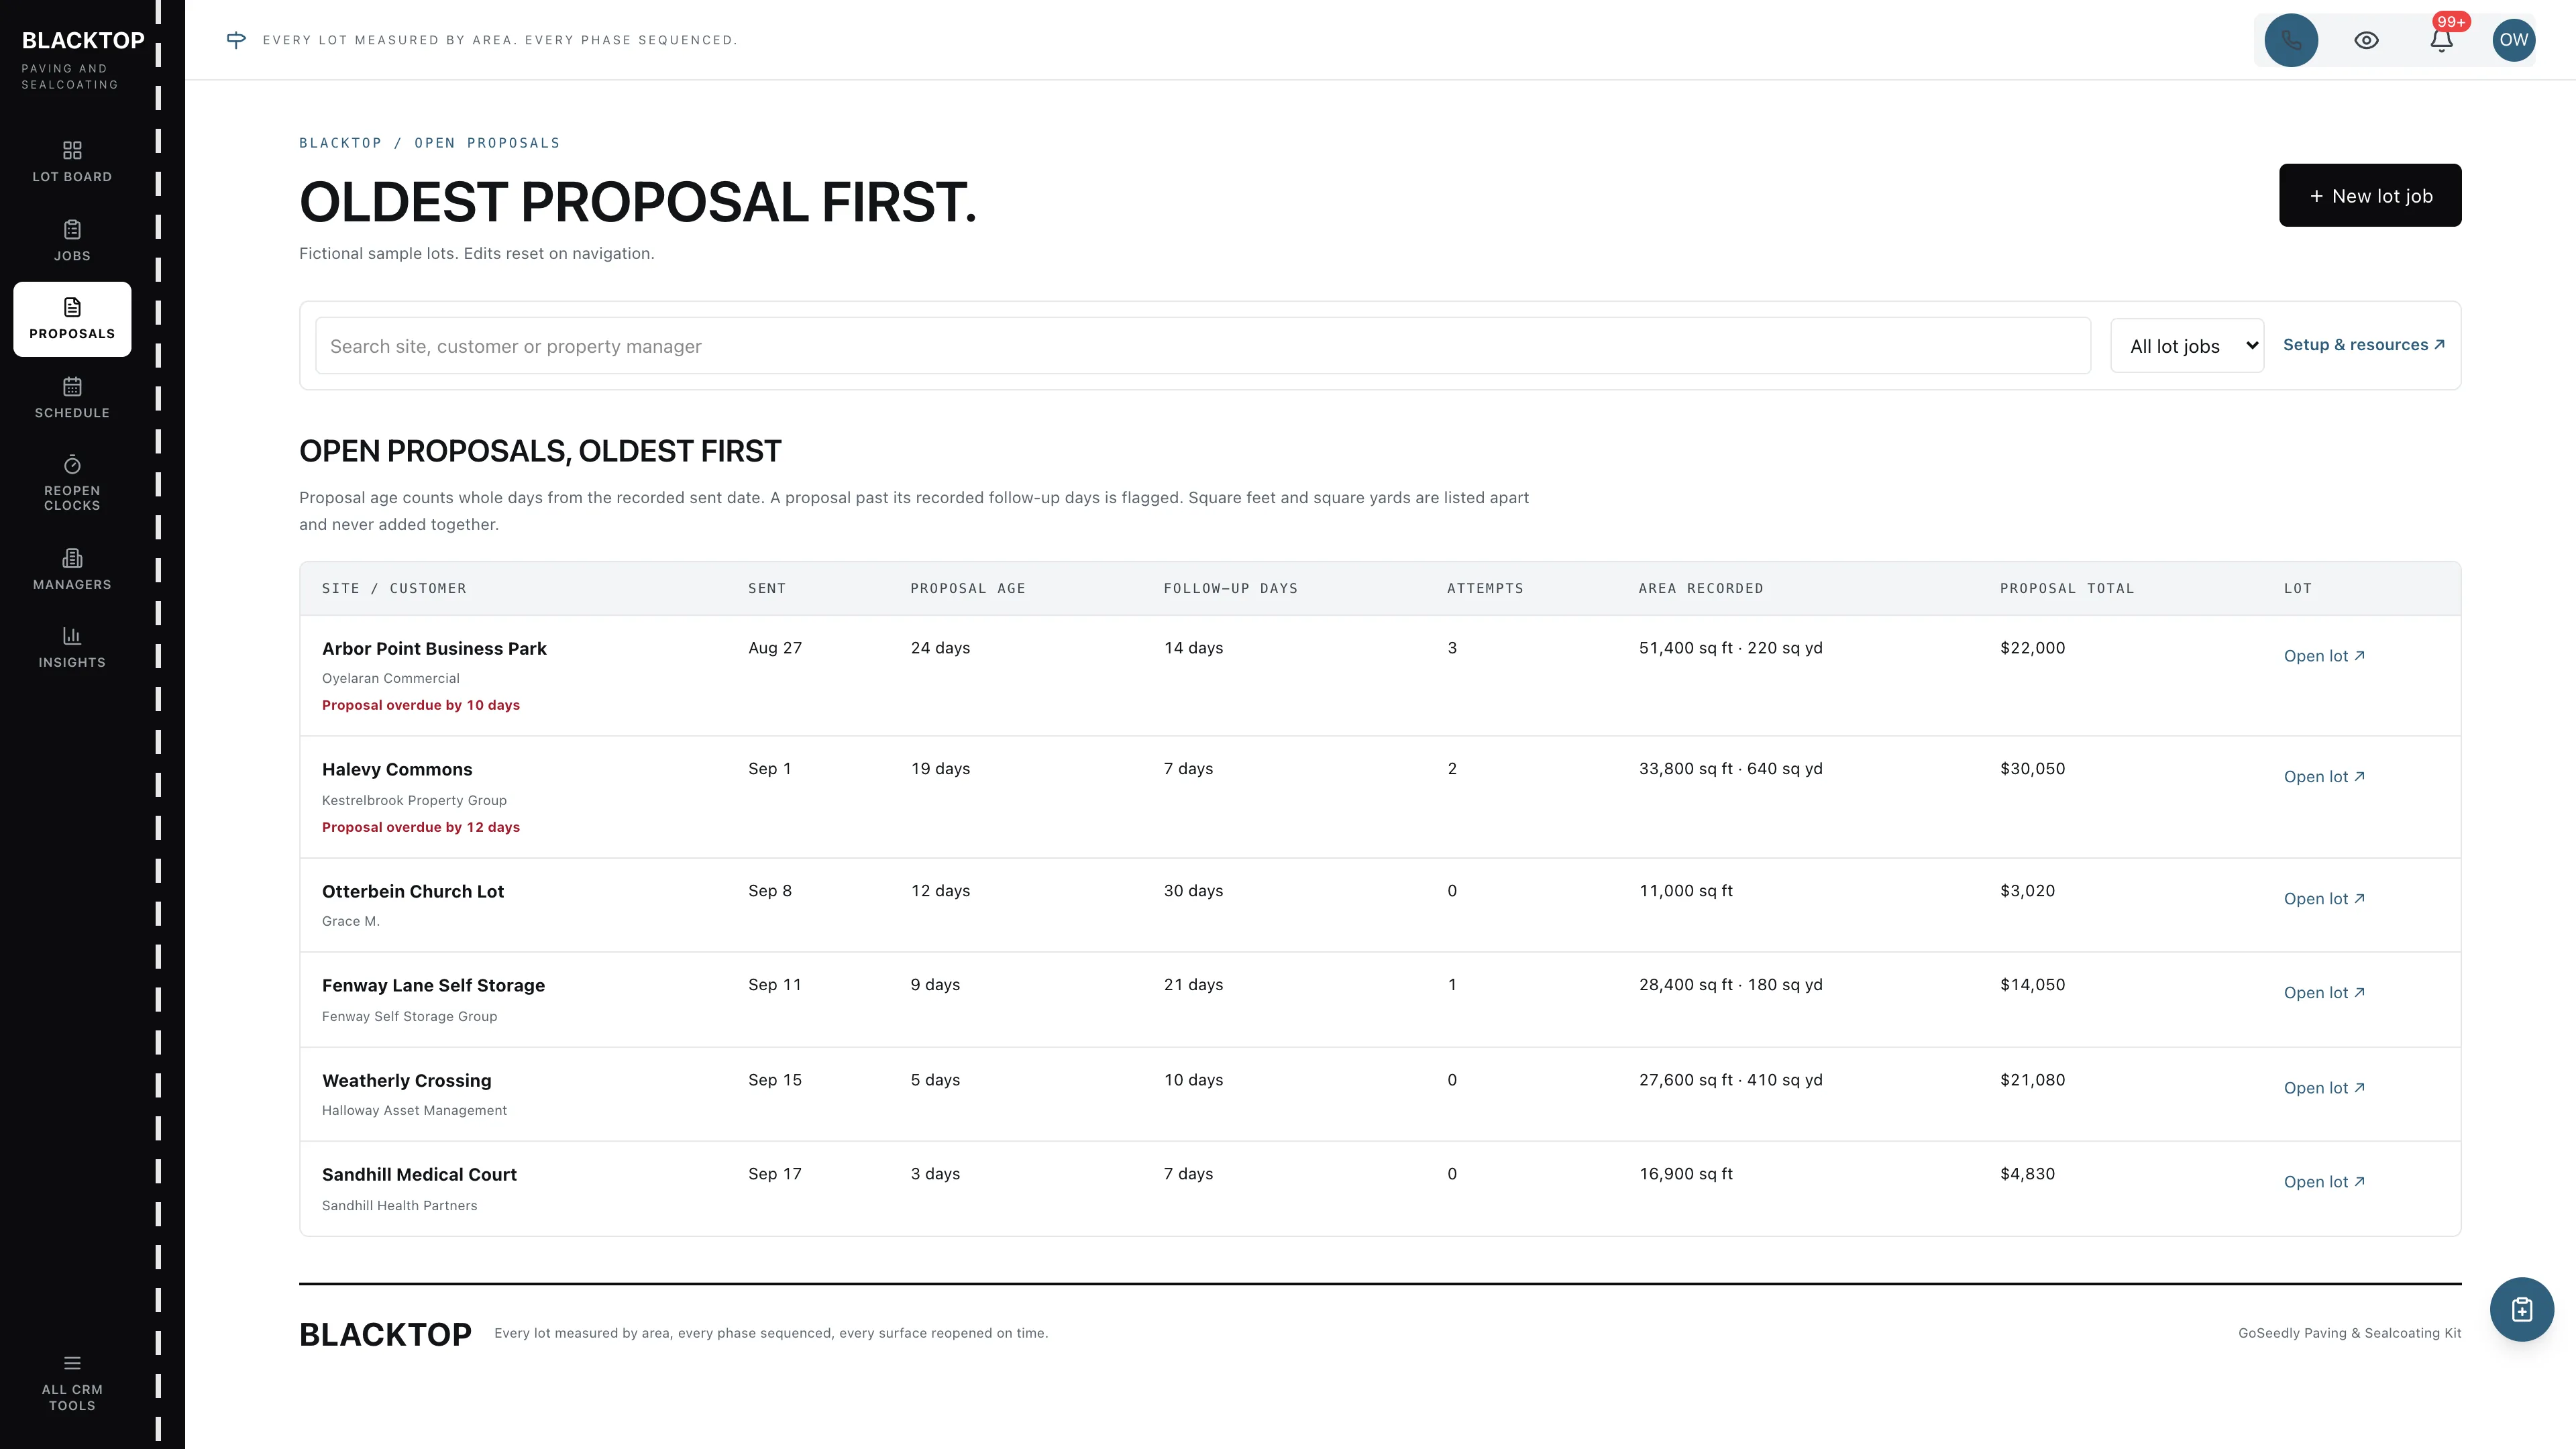Screen dimensions: 2576x1449
Task: Click 'Proposal overdue by 12 days' flag
Action: point(421,827)
